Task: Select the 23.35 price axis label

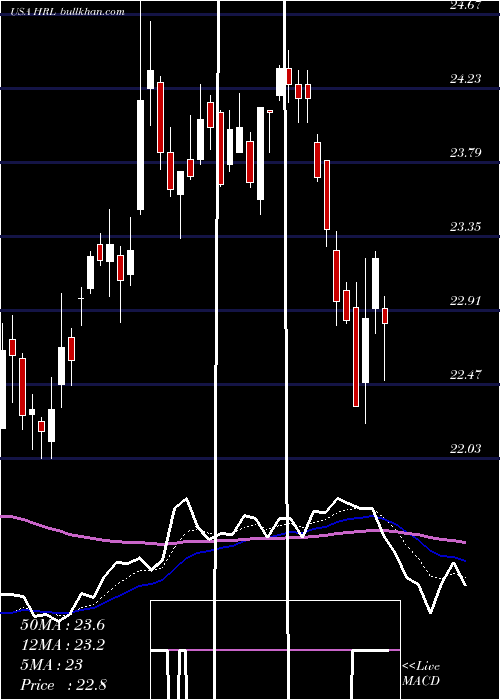Action: click(x=465, y=227)
